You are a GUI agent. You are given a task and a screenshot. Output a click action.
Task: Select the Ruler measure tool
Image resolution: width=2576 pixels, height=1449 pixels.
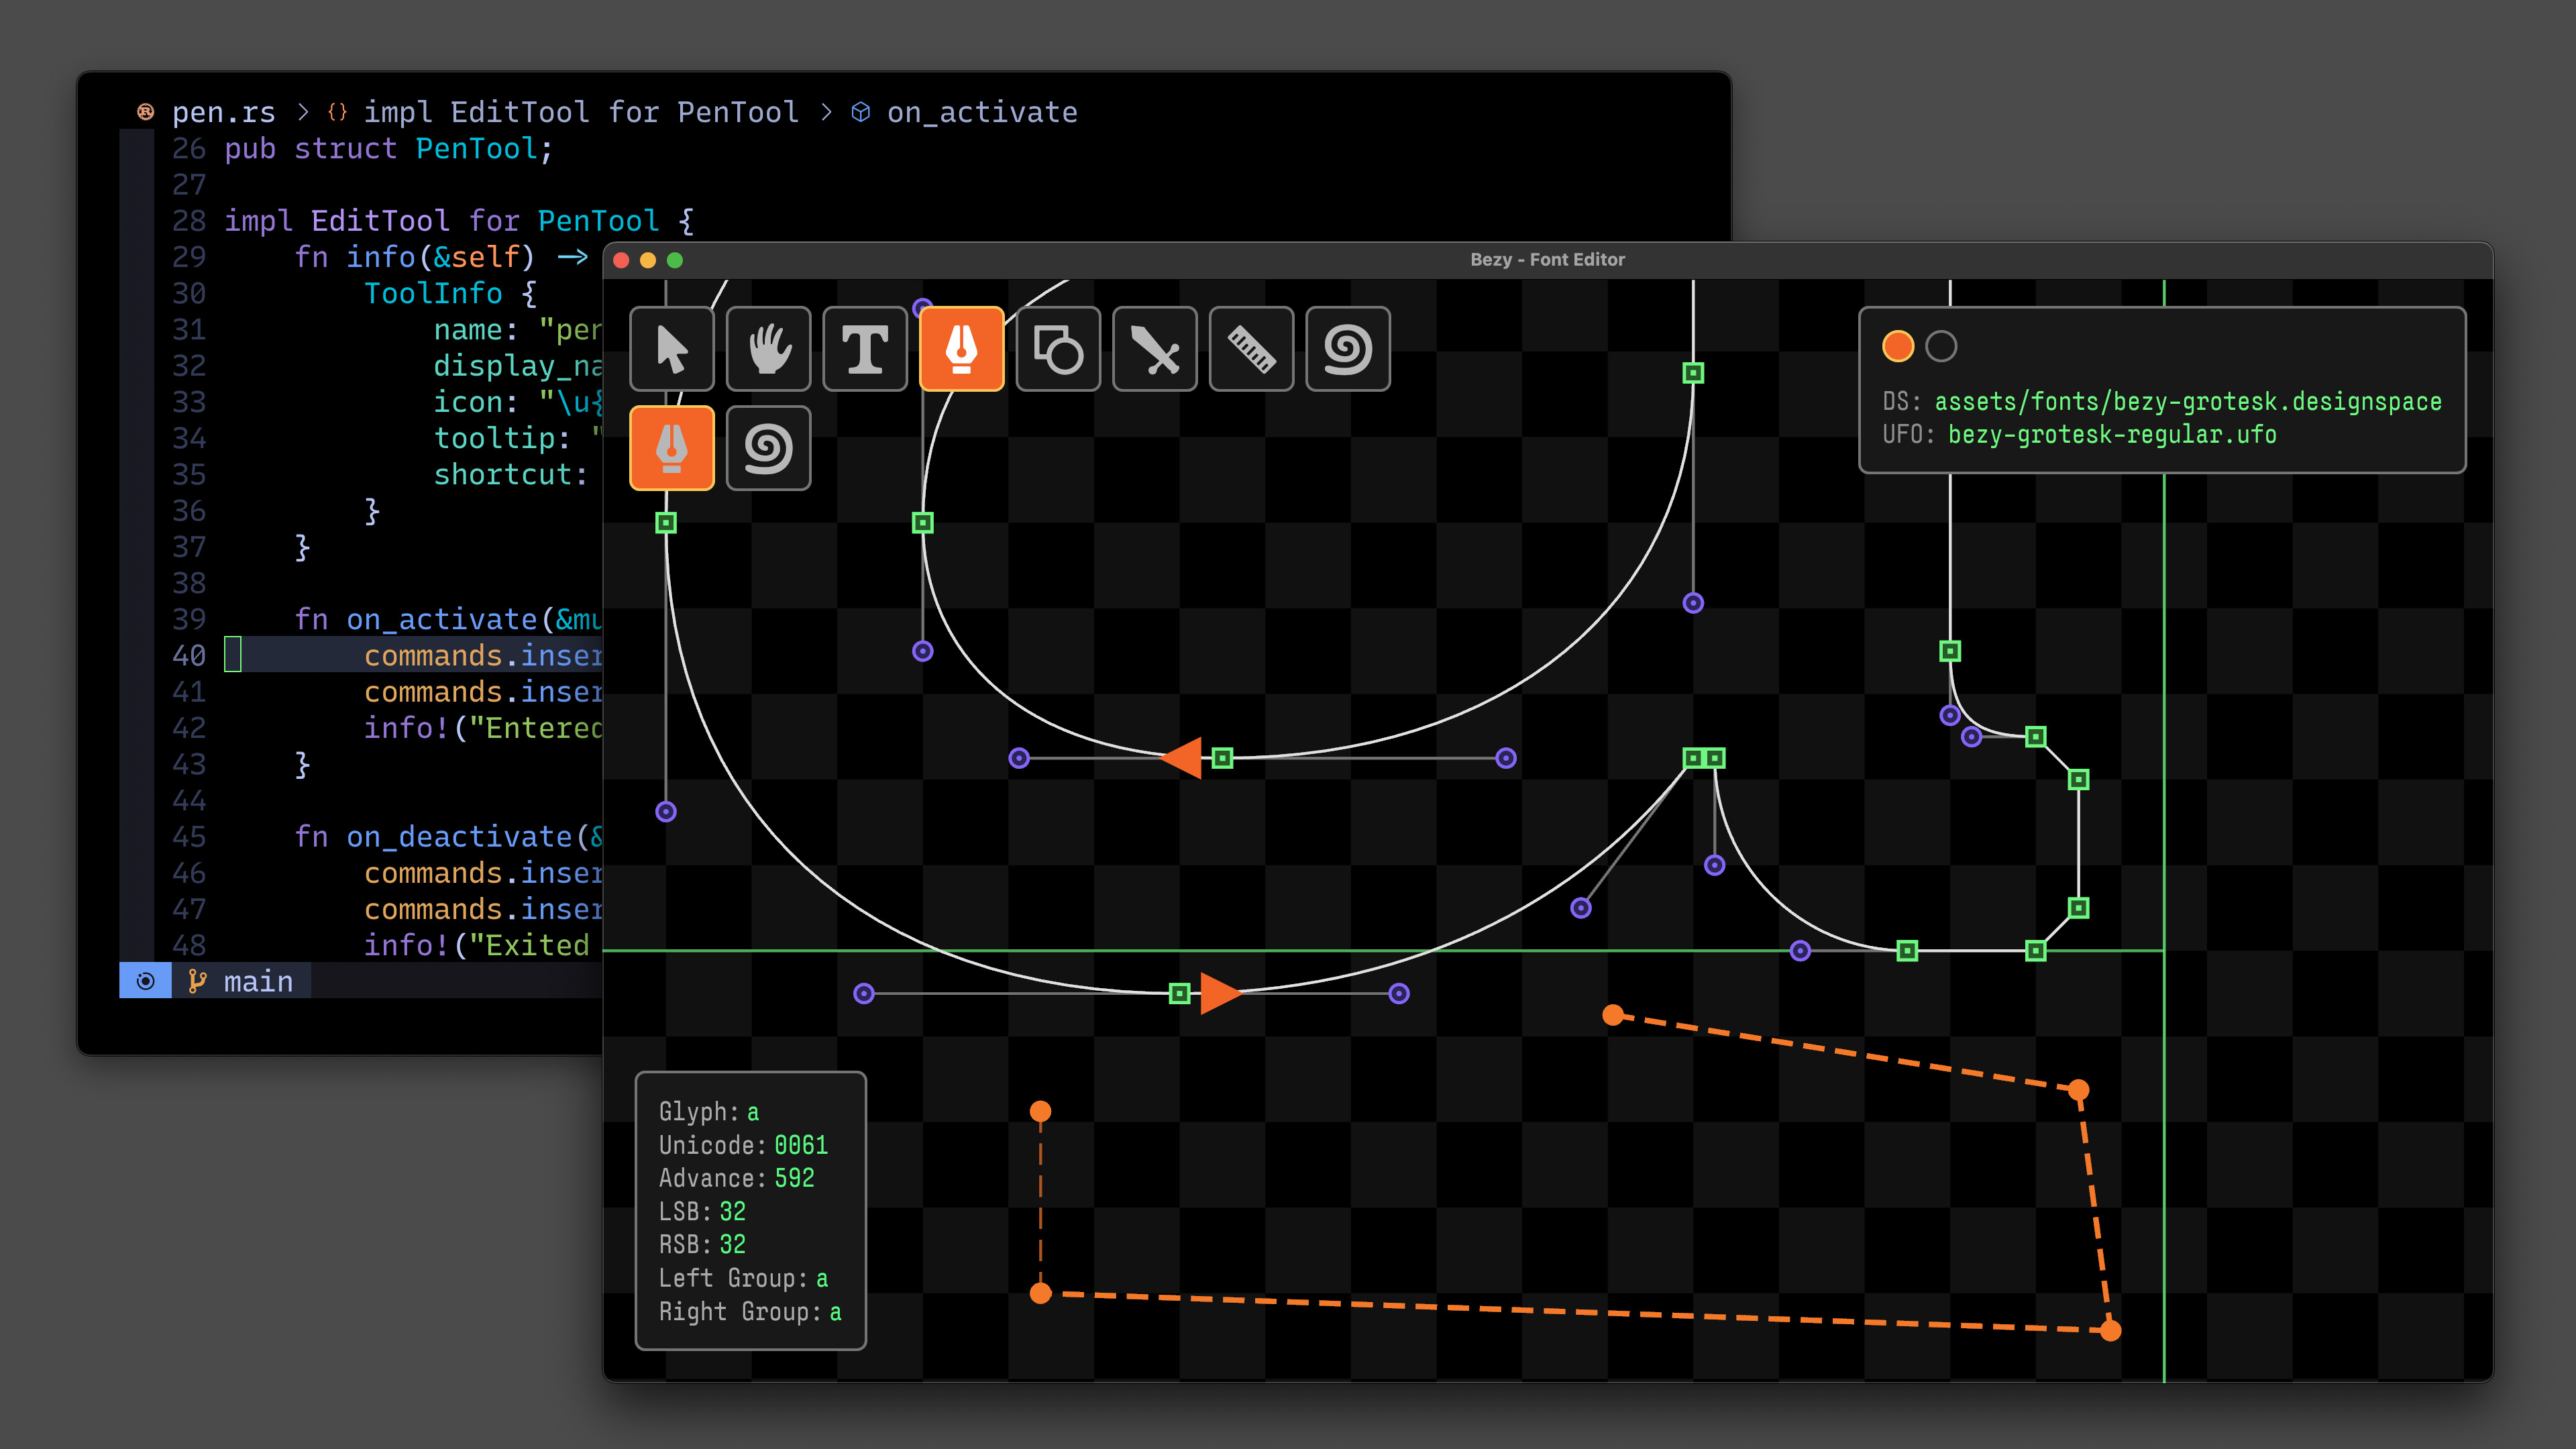1251,349
